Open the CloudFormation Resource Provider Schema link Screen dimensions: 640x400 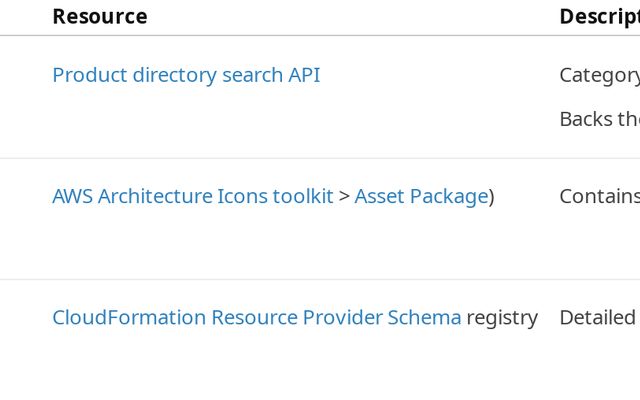256,318
